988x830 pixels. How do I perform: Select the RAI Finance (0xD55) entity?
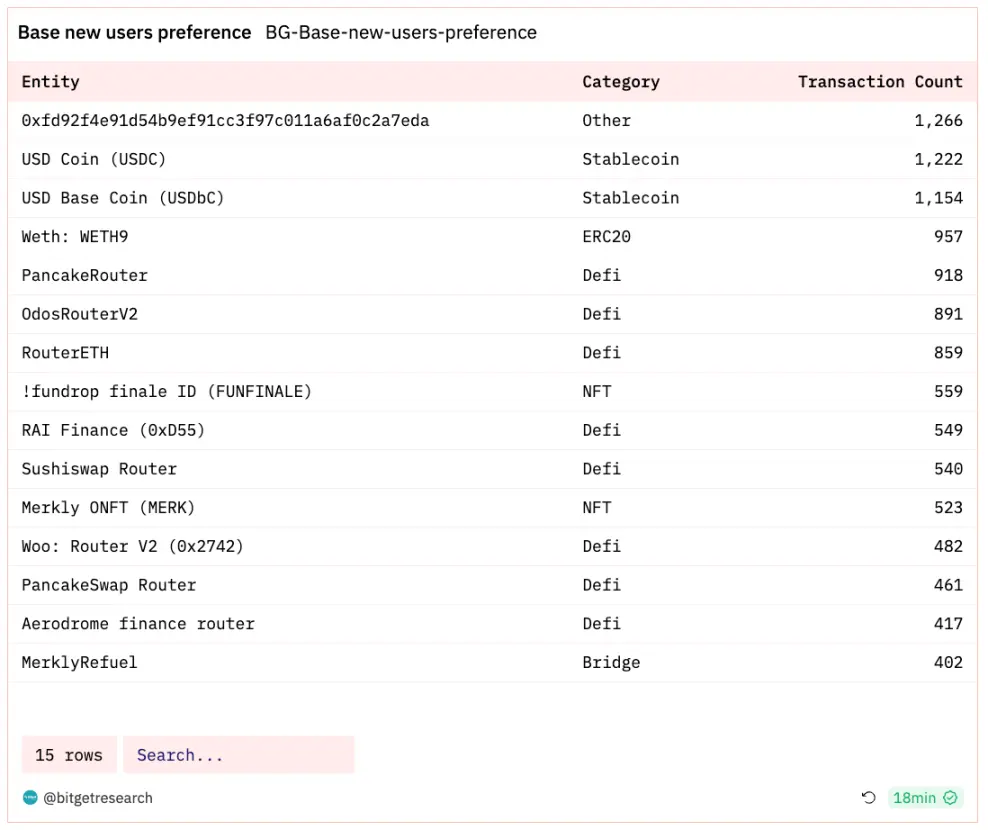[x=113, y=430]
